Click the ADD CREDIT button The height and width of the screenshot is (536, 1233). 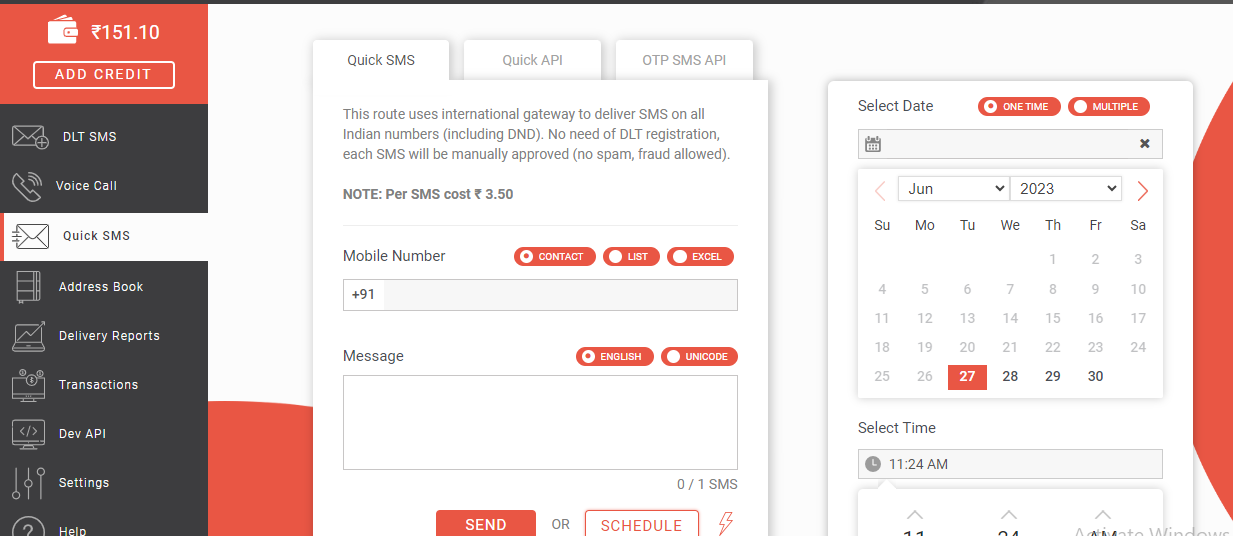104,75
